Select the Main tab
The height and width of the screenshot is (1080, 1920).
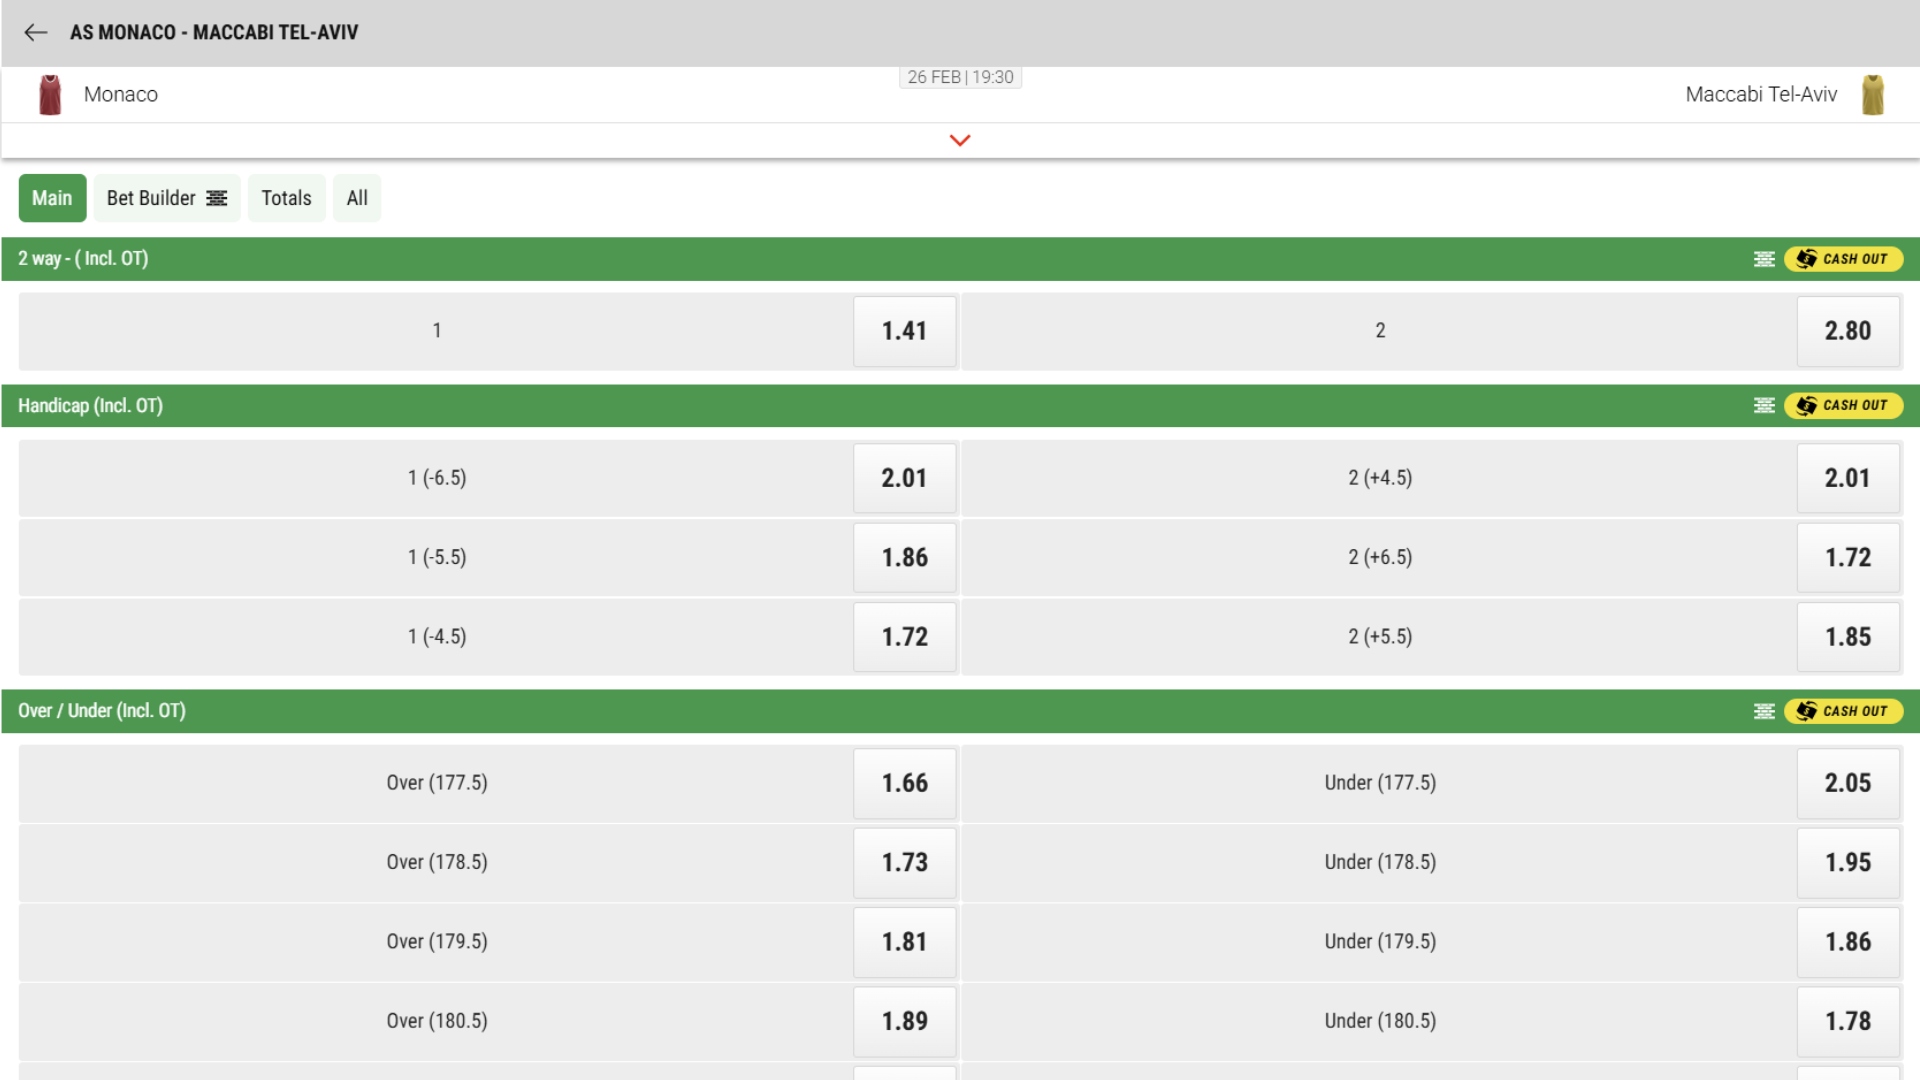tap(52, 198)
